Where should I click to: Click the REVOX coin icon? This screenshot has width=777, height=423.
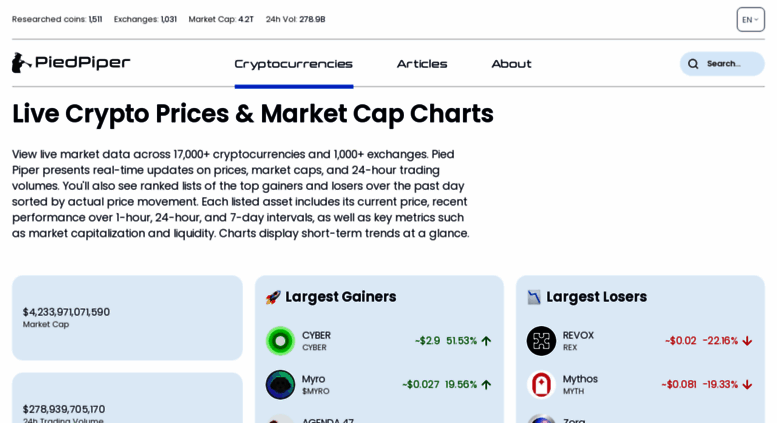[x=541, y=341]
